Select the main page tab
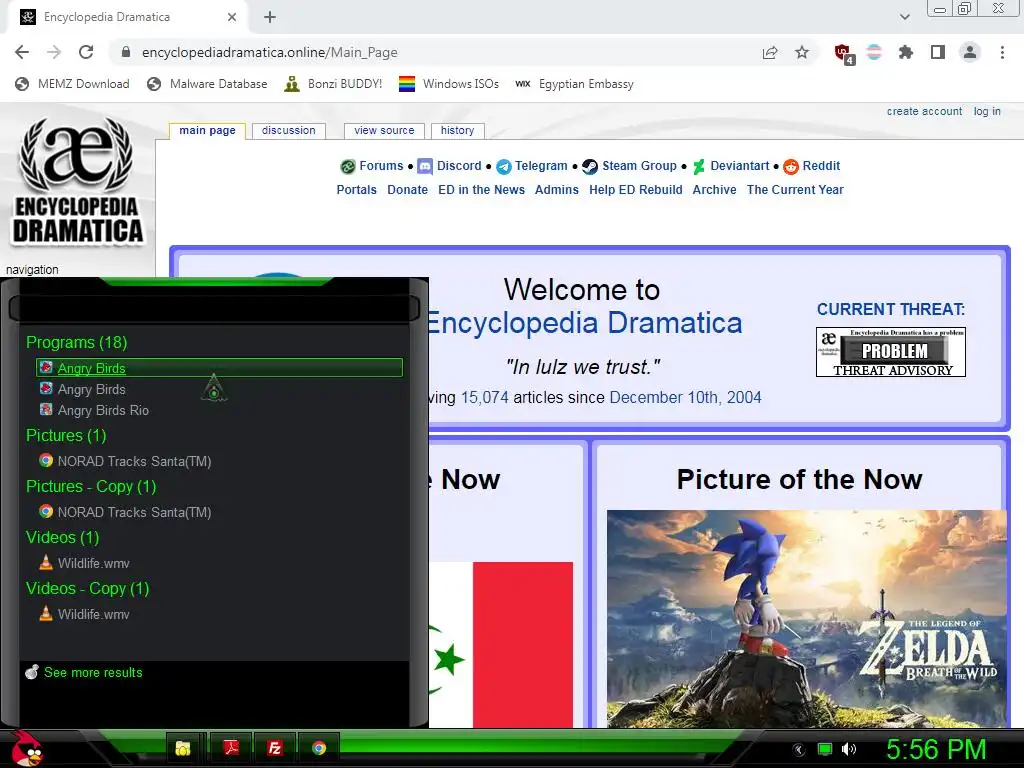Image resolution: width=1024 pixels, height=768 pixels. pos(207,131)
